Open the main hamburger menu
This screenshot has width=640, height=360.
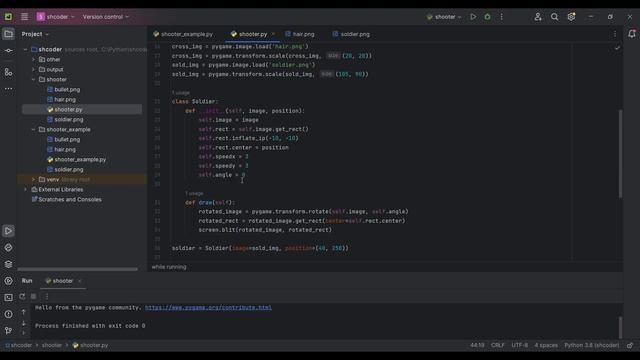click(24, 17)
